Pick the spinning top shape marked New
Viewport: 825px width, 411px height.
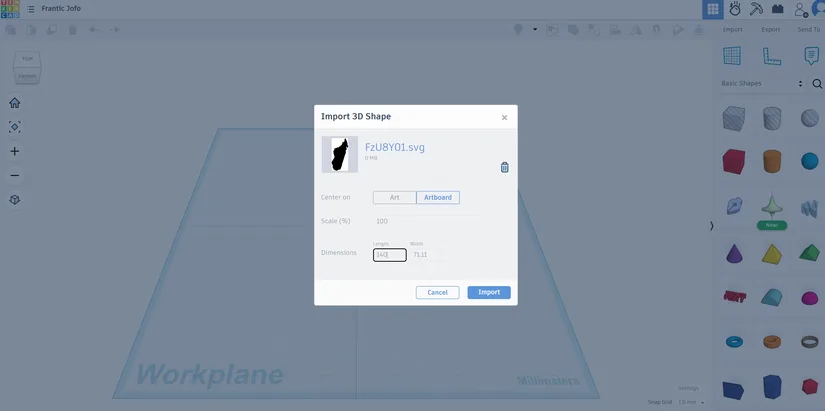point(772,208)
